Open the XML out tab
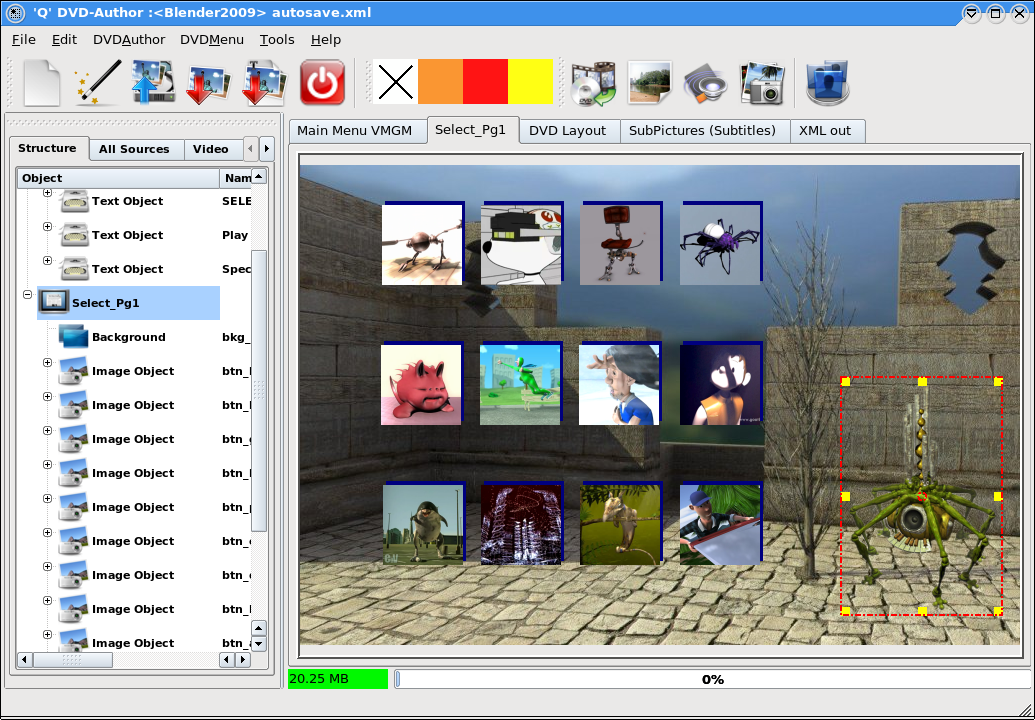1035x720 pixels. (824, 131)
